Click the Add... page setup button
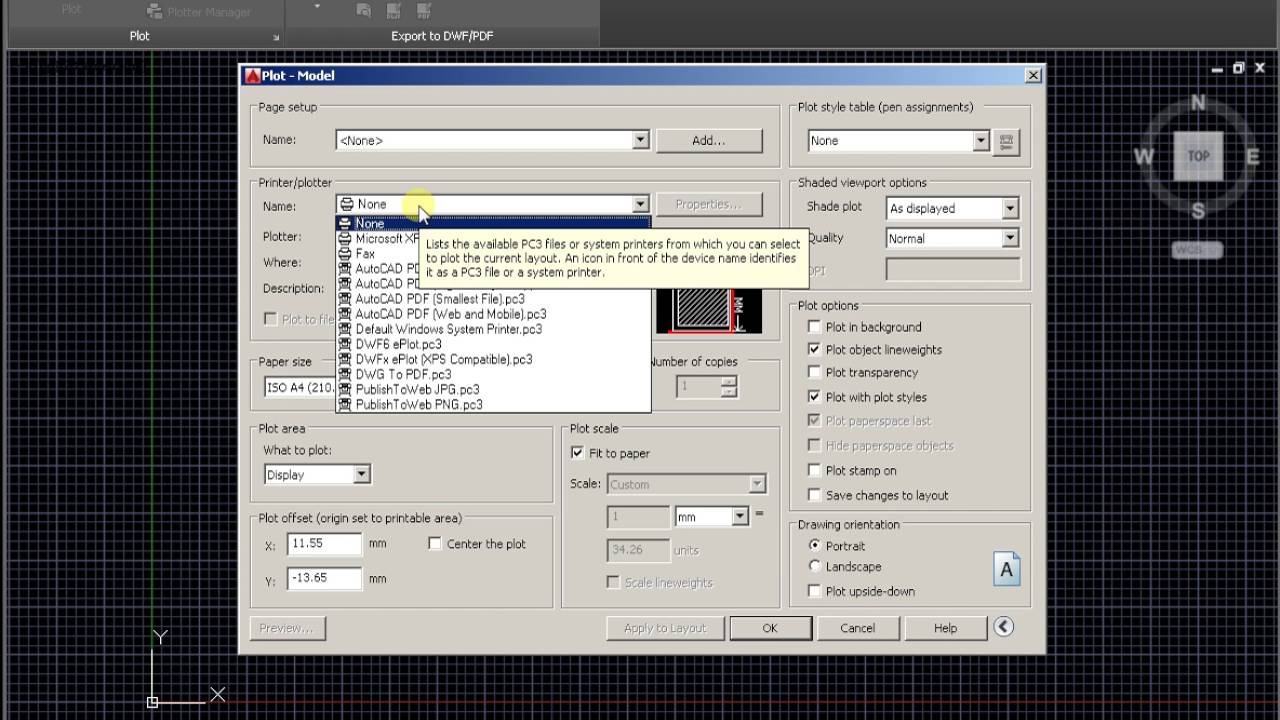1280x720 pixels. [x=709, y=140]
